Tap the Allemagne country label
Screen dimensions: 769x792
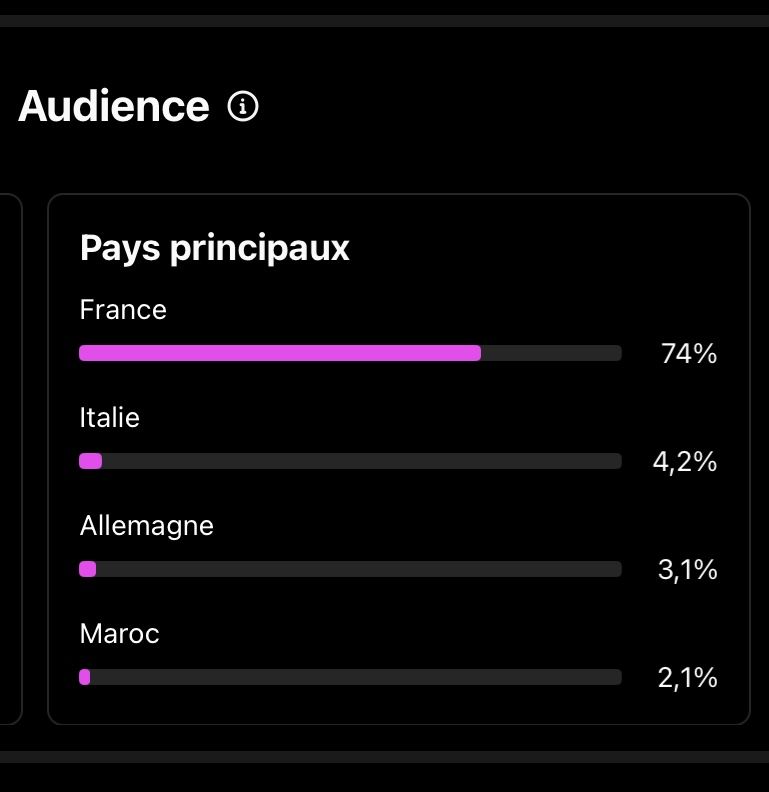click(147, 526)
